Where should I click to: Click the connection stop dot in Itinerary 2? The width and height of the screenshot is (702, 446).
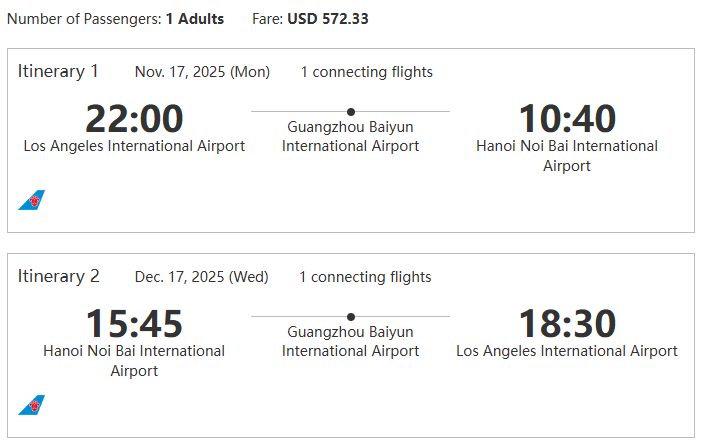point(351,316)
